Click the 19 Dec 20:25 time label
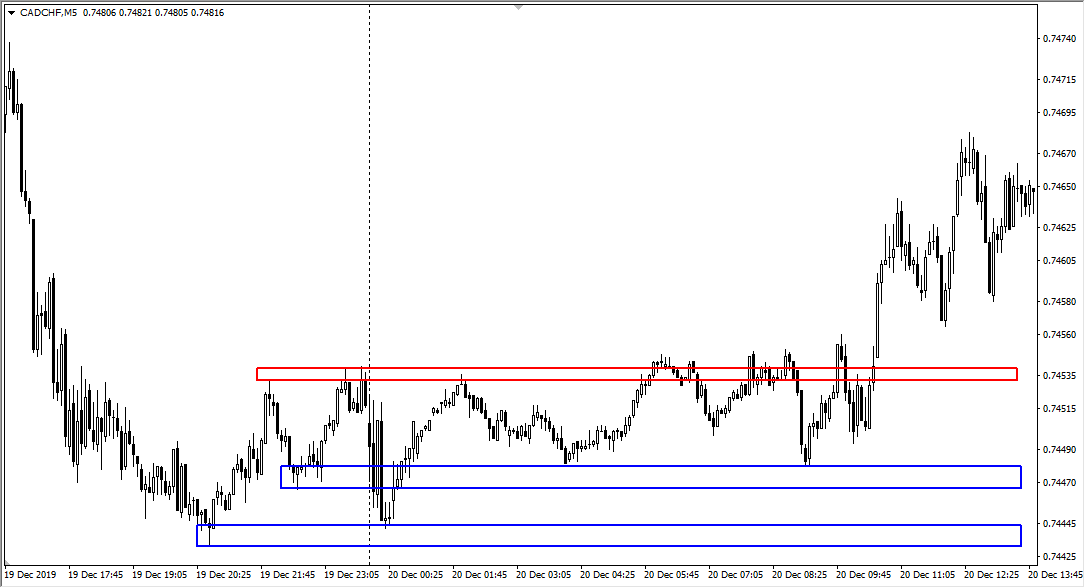This screenshot has height=588, width=1085. click(222, 575)
